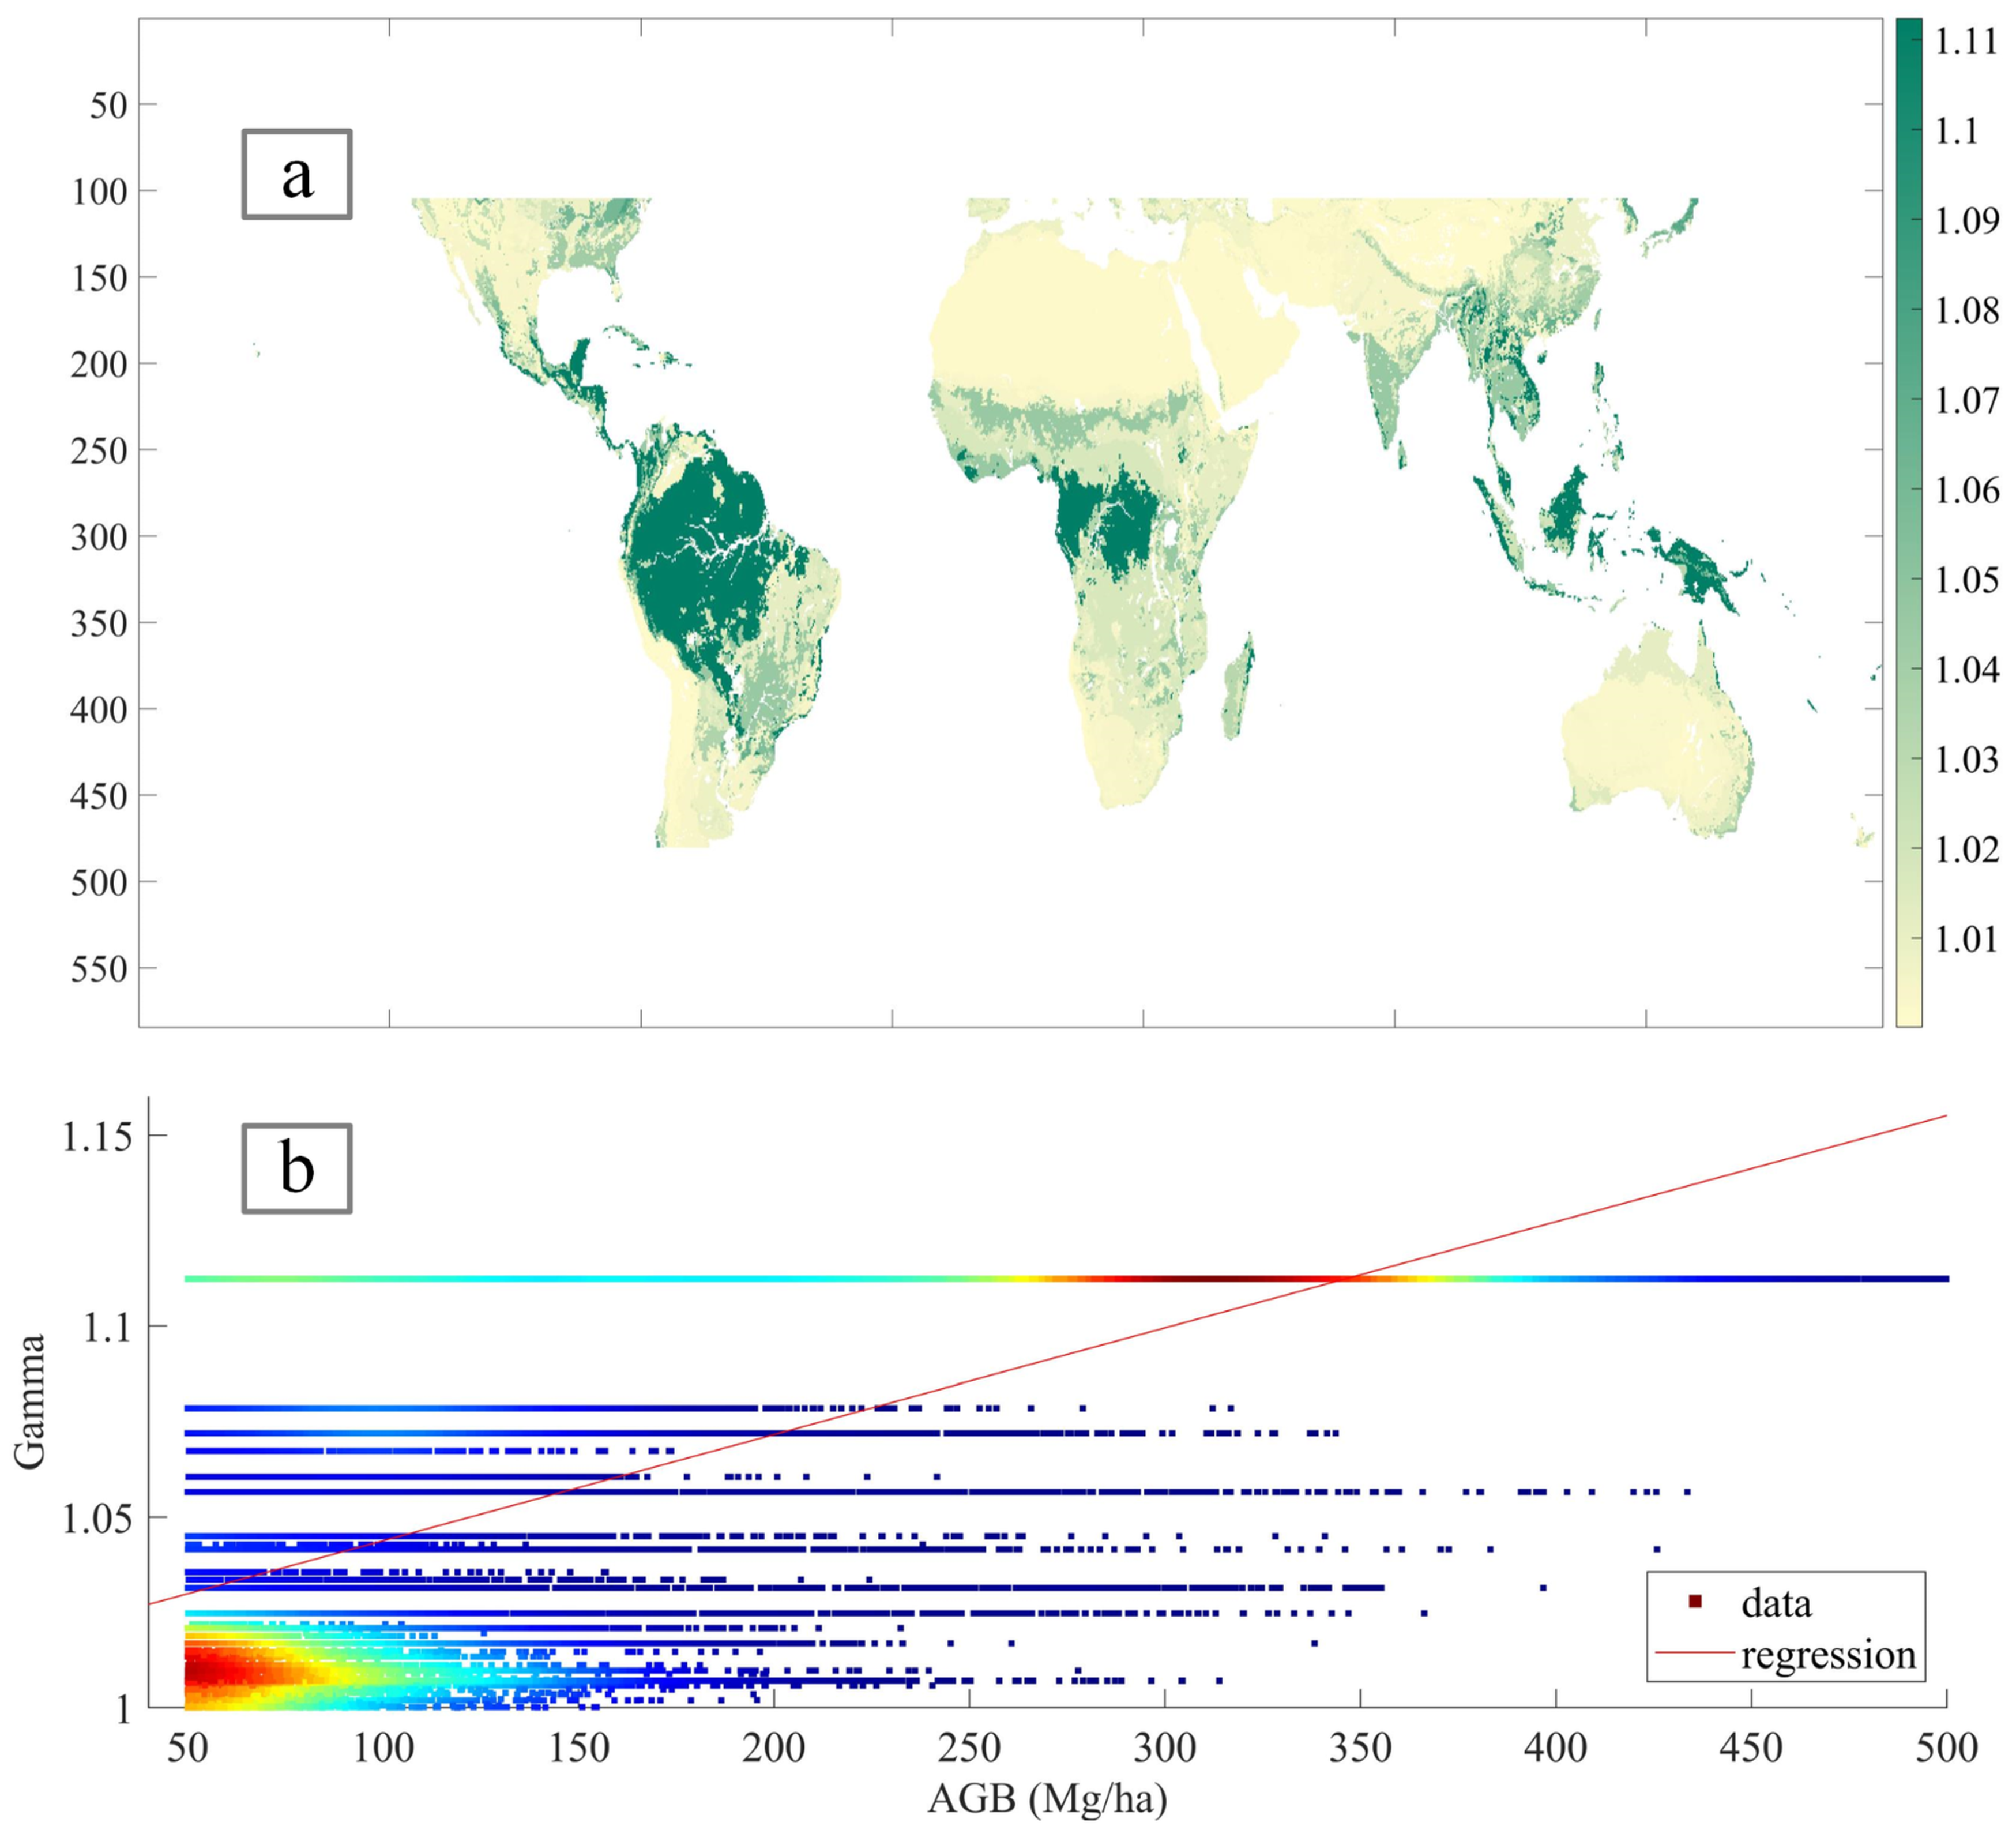Viewport: 2016px width, 1830px height.
Task: Click the map y-axis tick label 550
Action: point(99,968)
